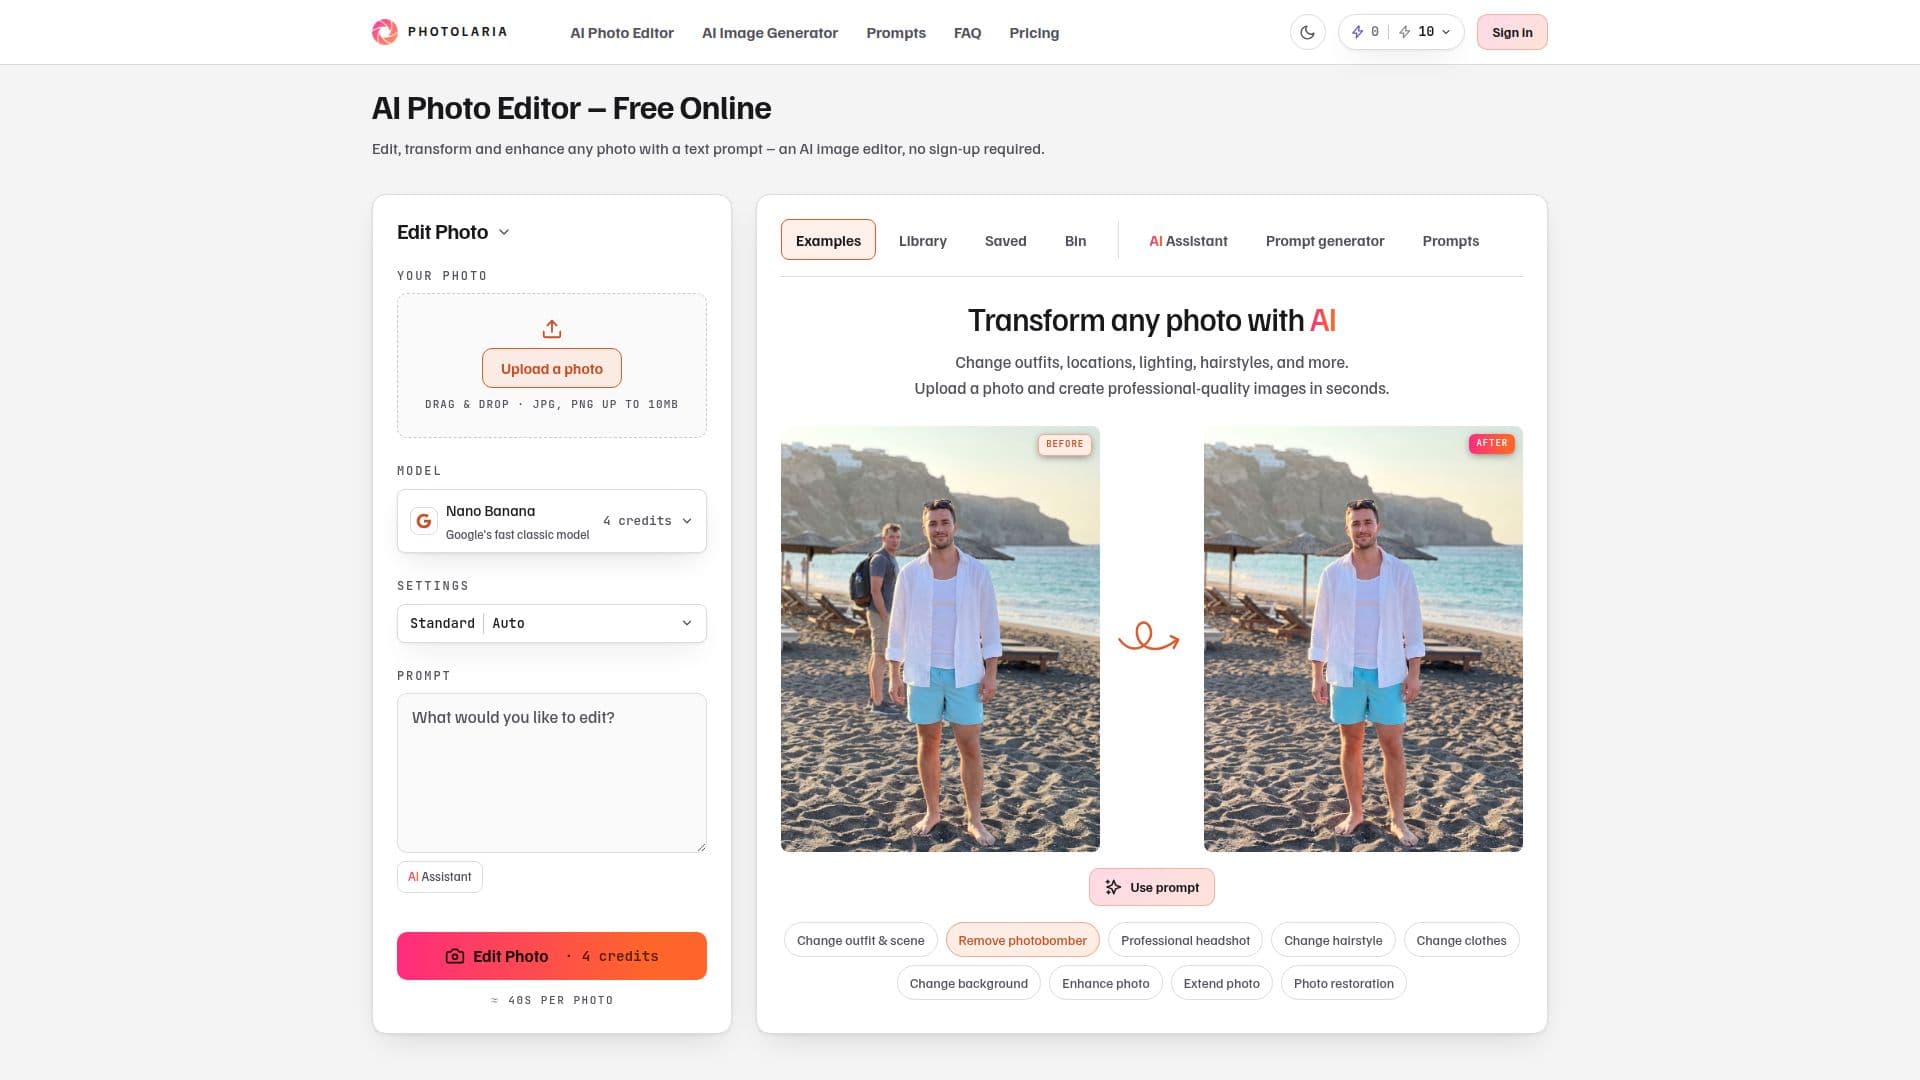Click the first lightning bolt credits icon
This screenshot has width=1920, height=1080.
click(1357, 32)
